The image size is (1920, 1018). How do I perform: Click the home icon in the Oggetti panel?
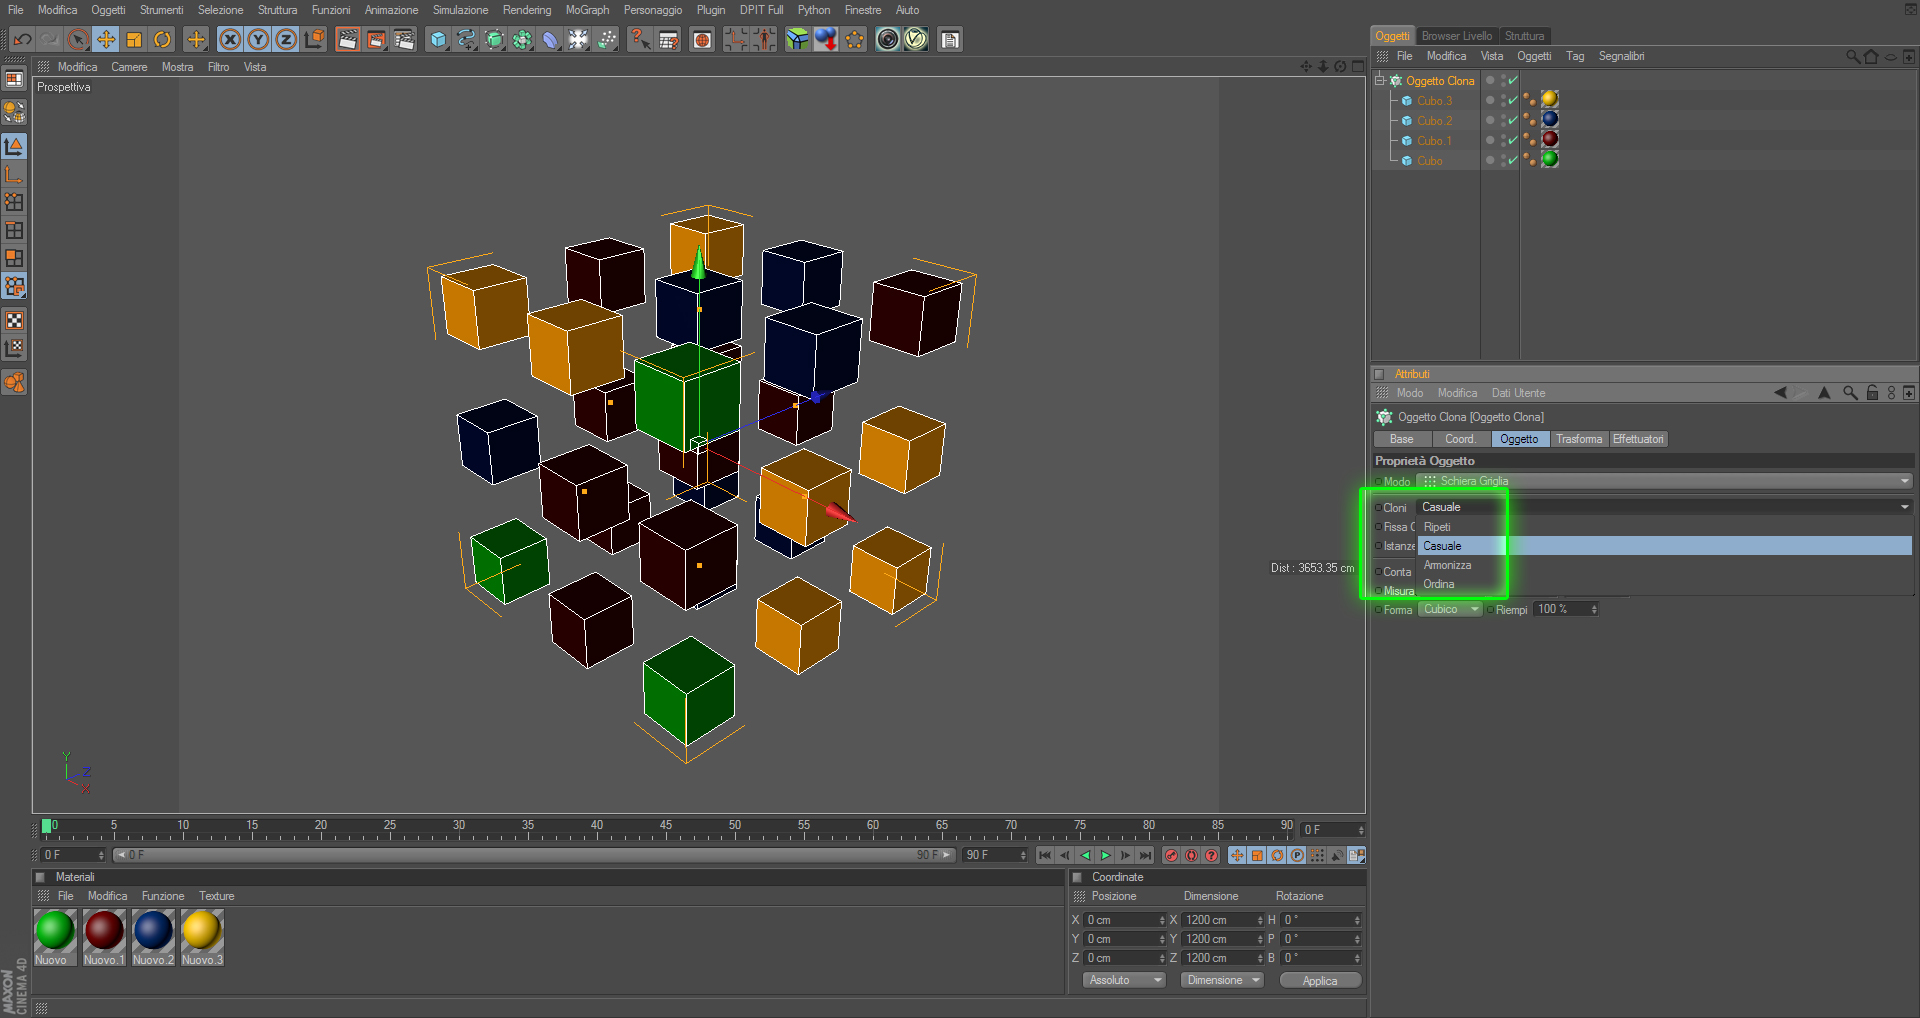(x=1871, y=57)
